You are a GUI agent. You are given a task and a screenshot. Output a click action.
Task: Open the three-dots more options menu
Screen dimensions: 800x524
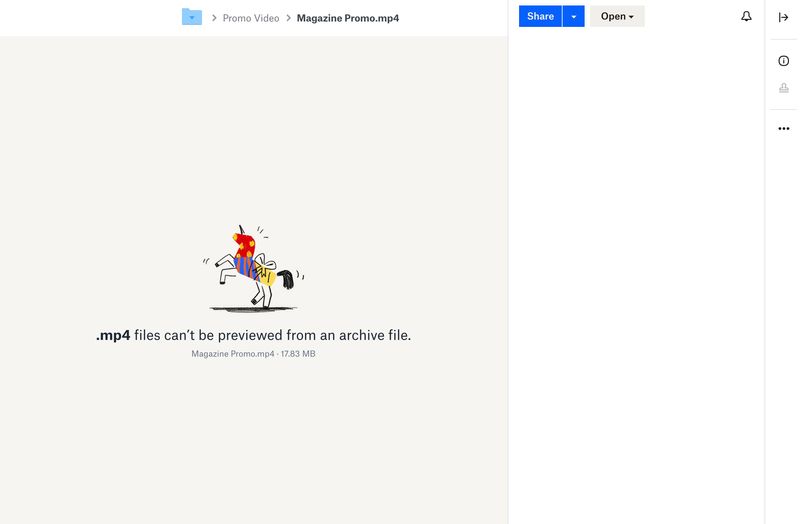tap(783, 128)
